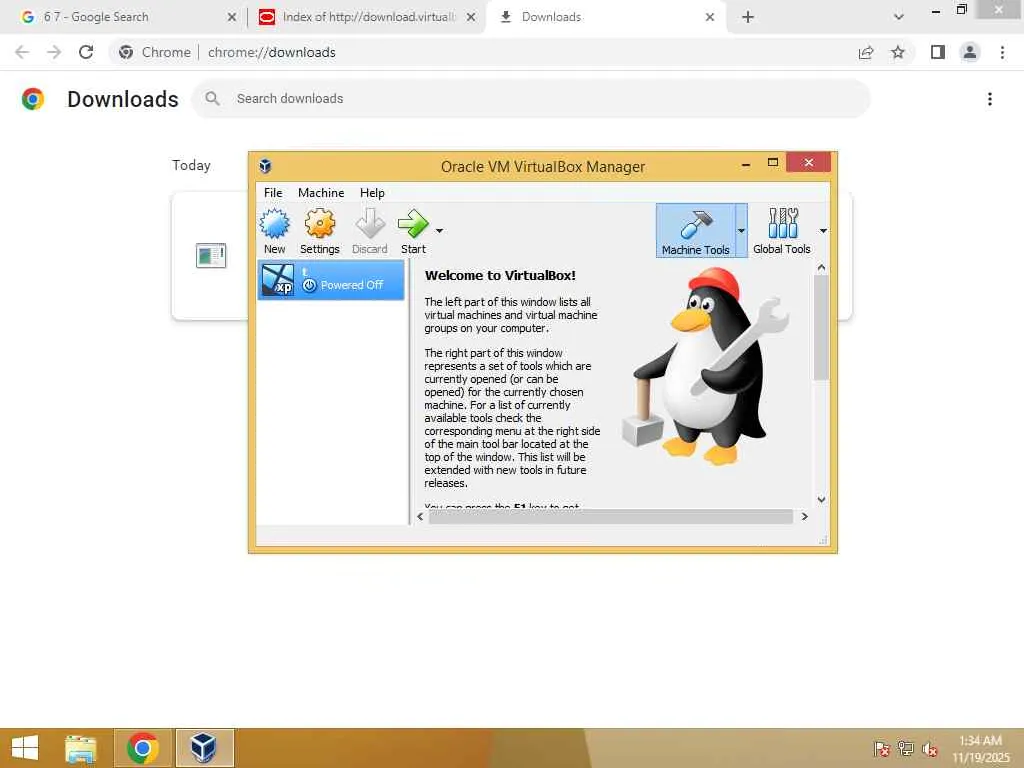Click the vertical scrollbar thumb in Welcome panel
Viewport: 1024px width, 768px height.
tap(822, 328)
